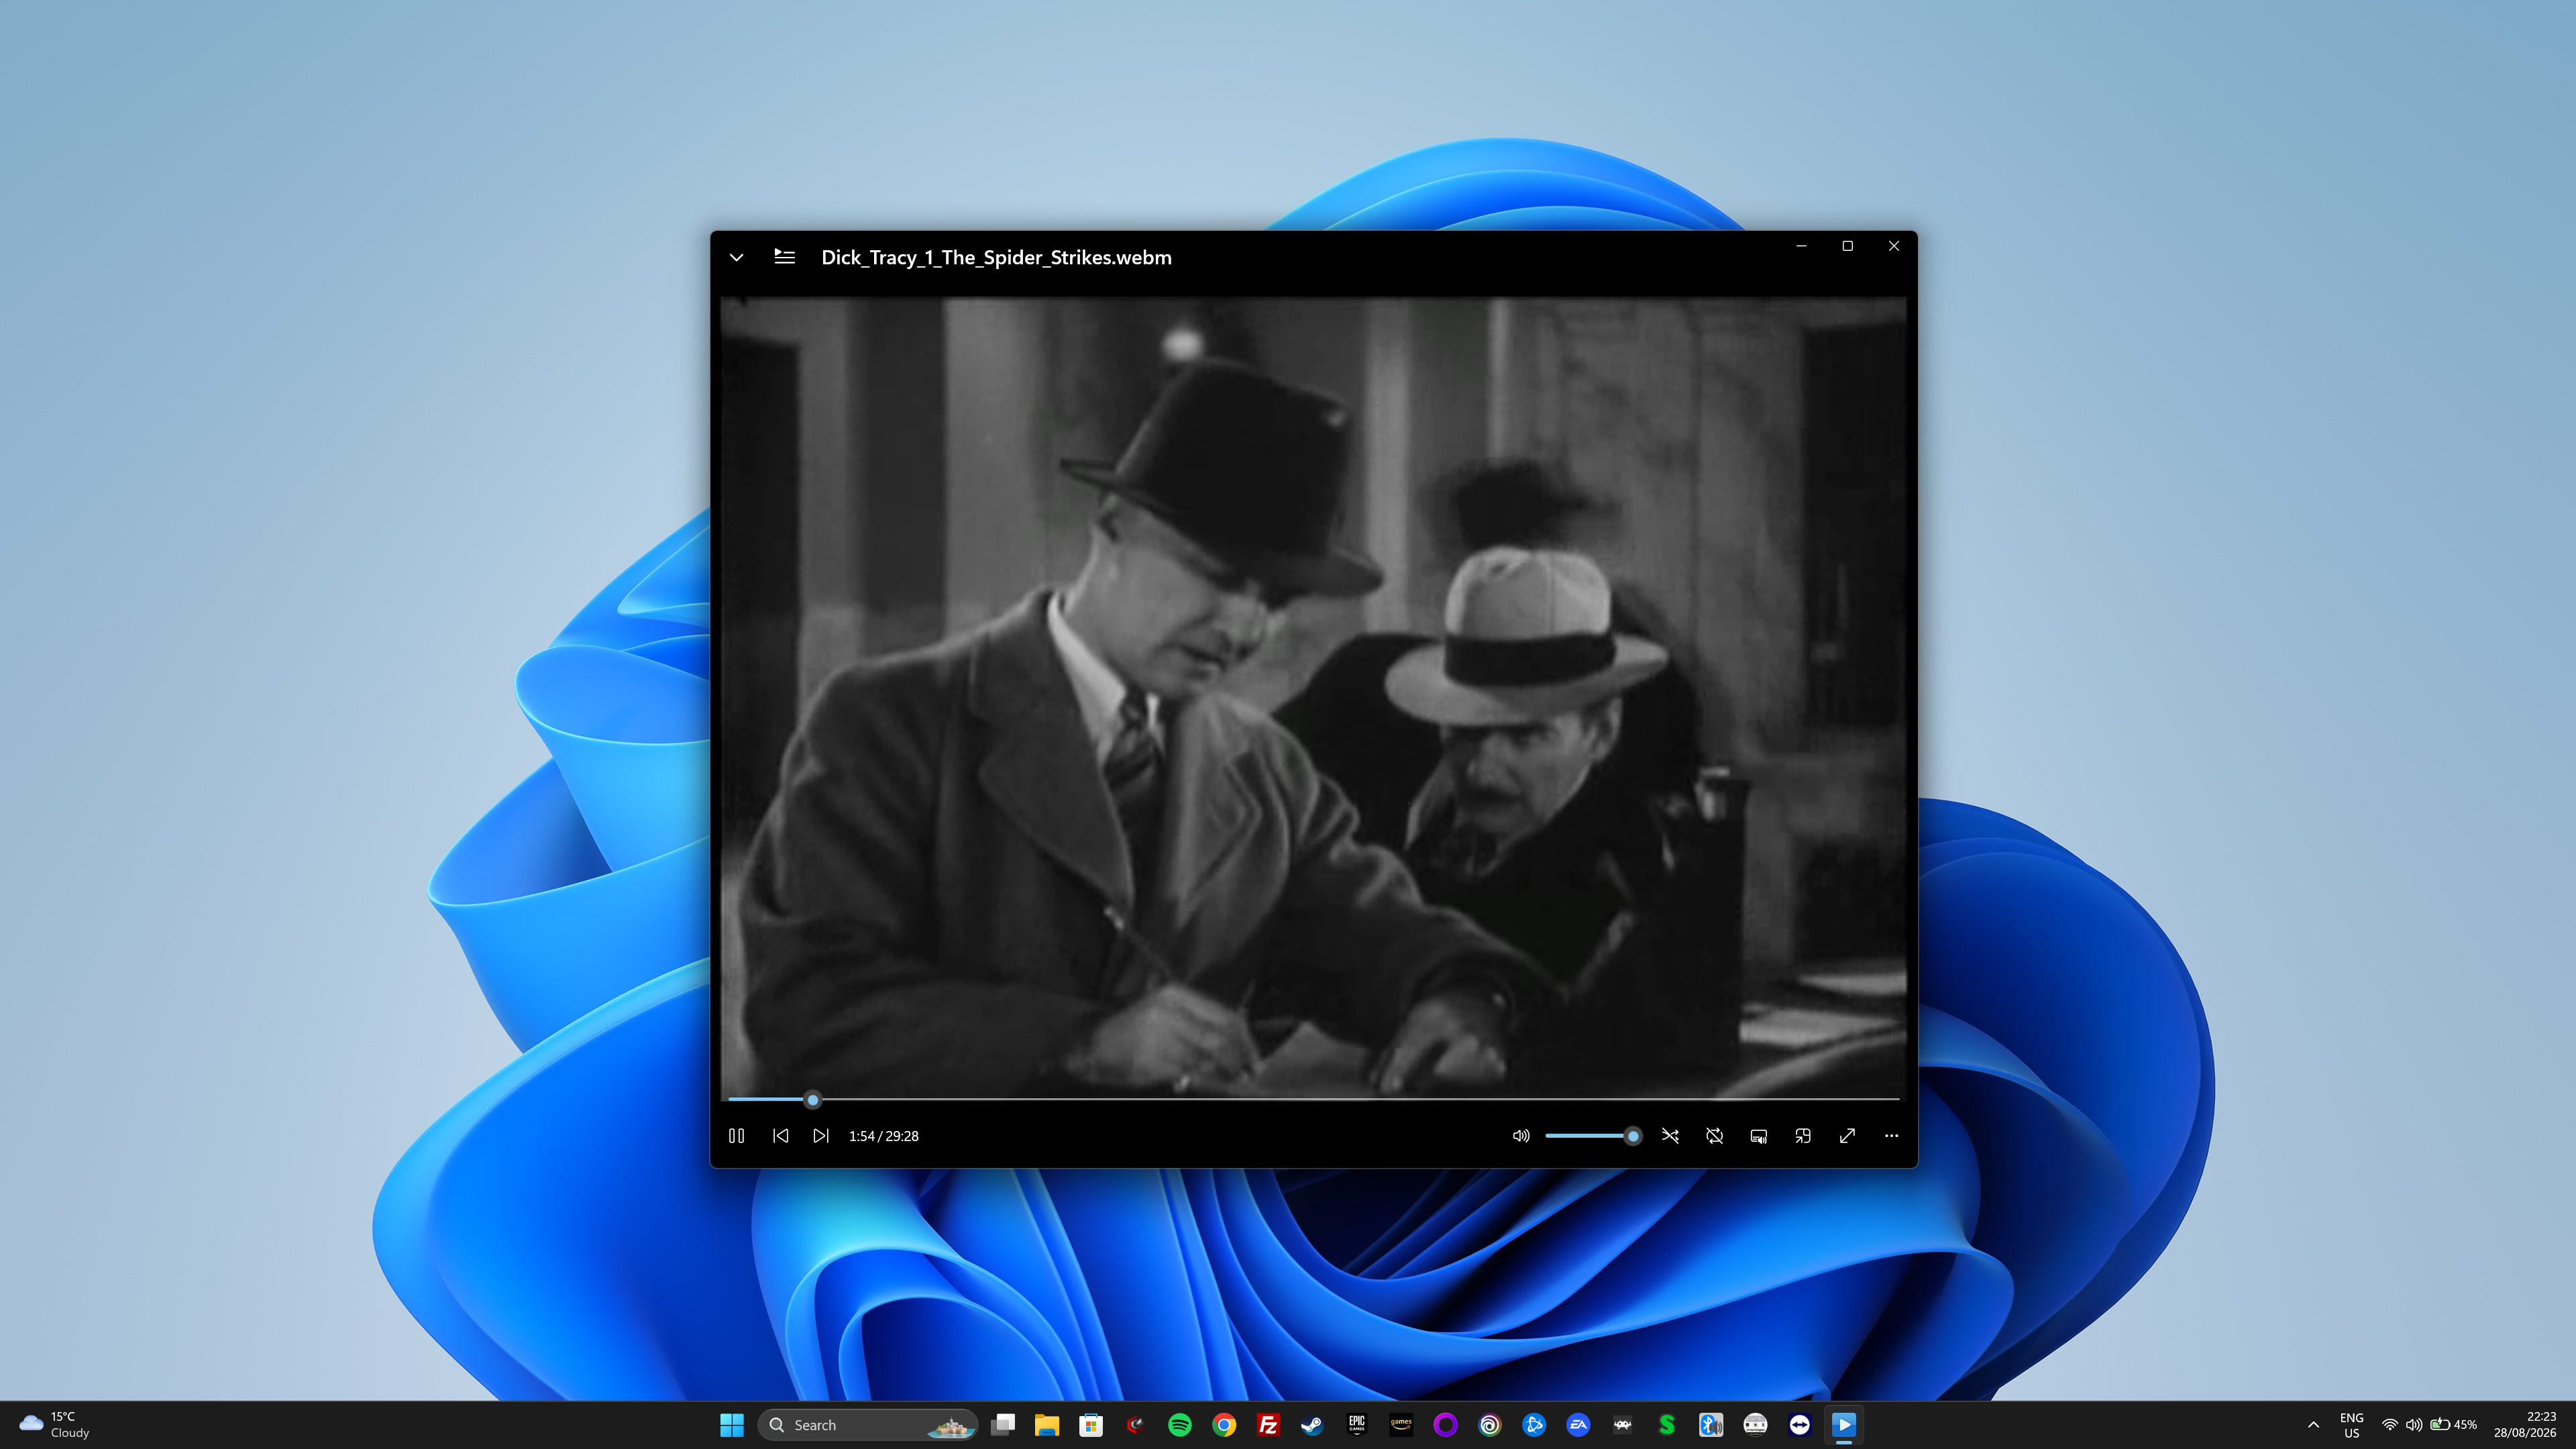Open the play queue list

pyautogui.click(x=785, y=257)
